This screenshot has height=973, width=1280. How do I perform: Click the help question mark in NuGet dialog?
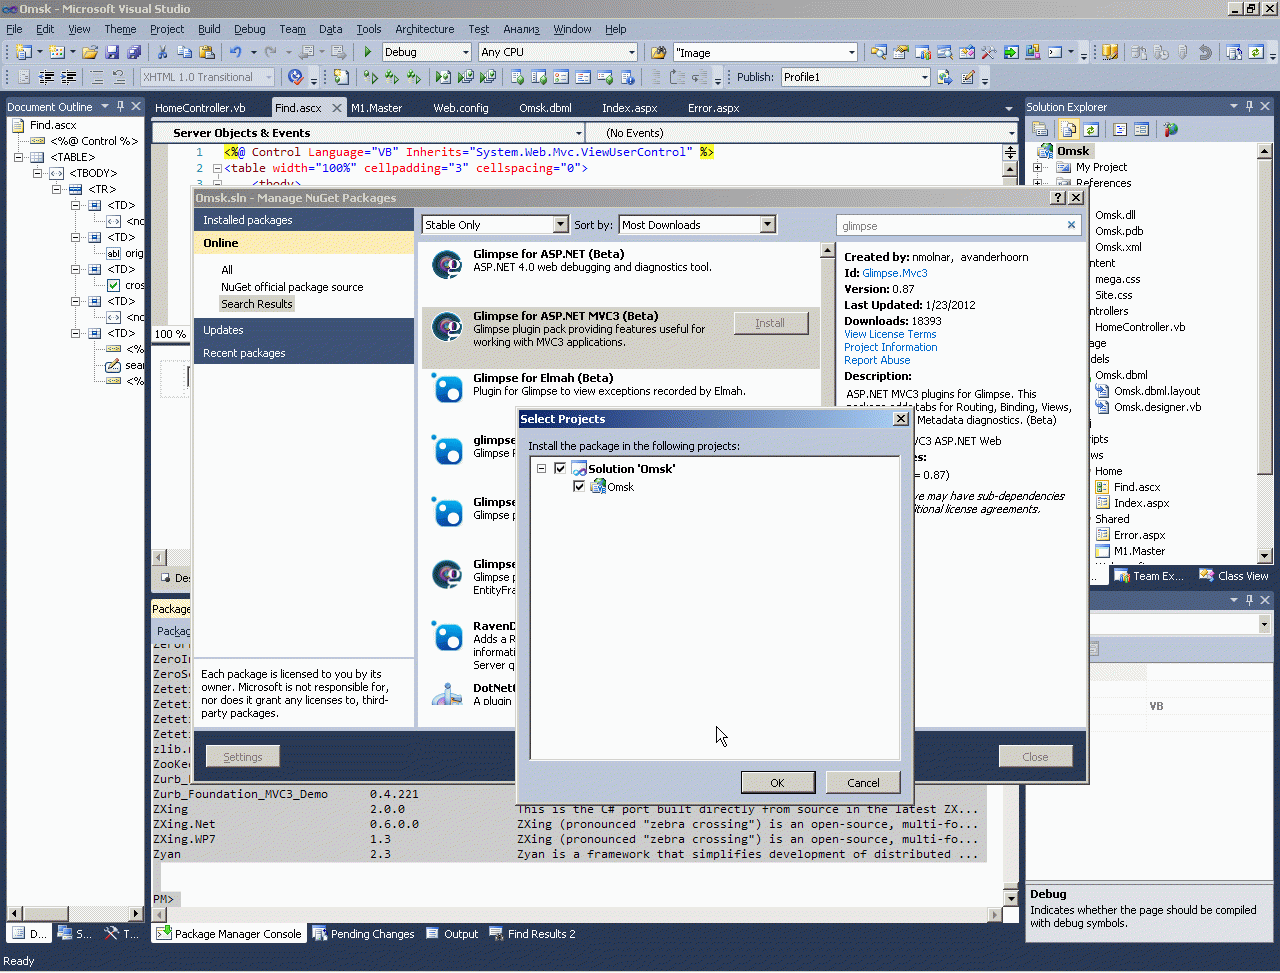click(x=1059, y=198)
